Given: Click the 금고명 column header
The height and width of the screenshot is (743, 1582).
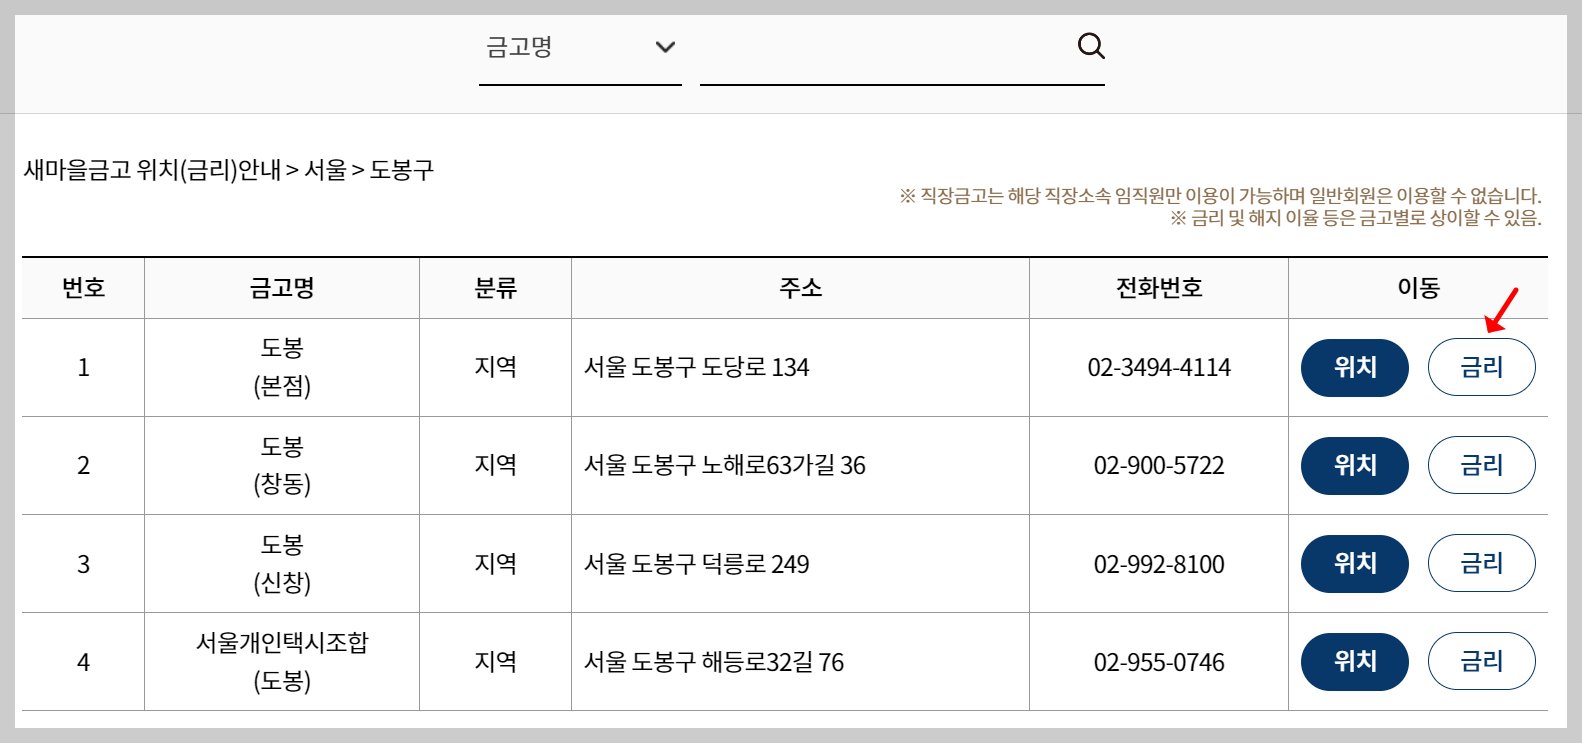Looking at the screenshot, I should tap(281, 288).
